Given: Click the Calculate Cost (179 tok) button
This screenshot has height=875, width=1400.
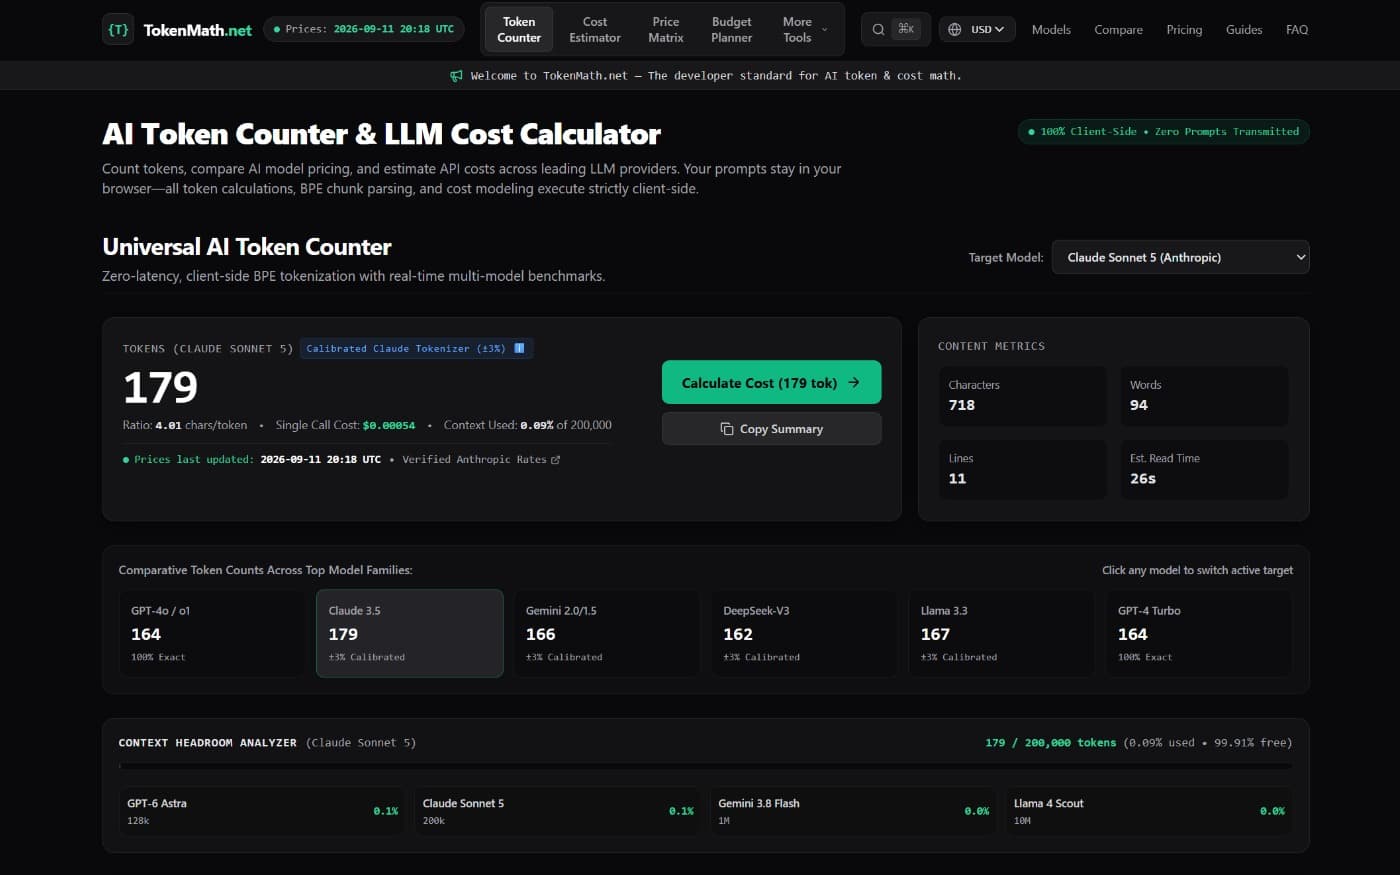Looking at the screenshot, I should (771, 382).
